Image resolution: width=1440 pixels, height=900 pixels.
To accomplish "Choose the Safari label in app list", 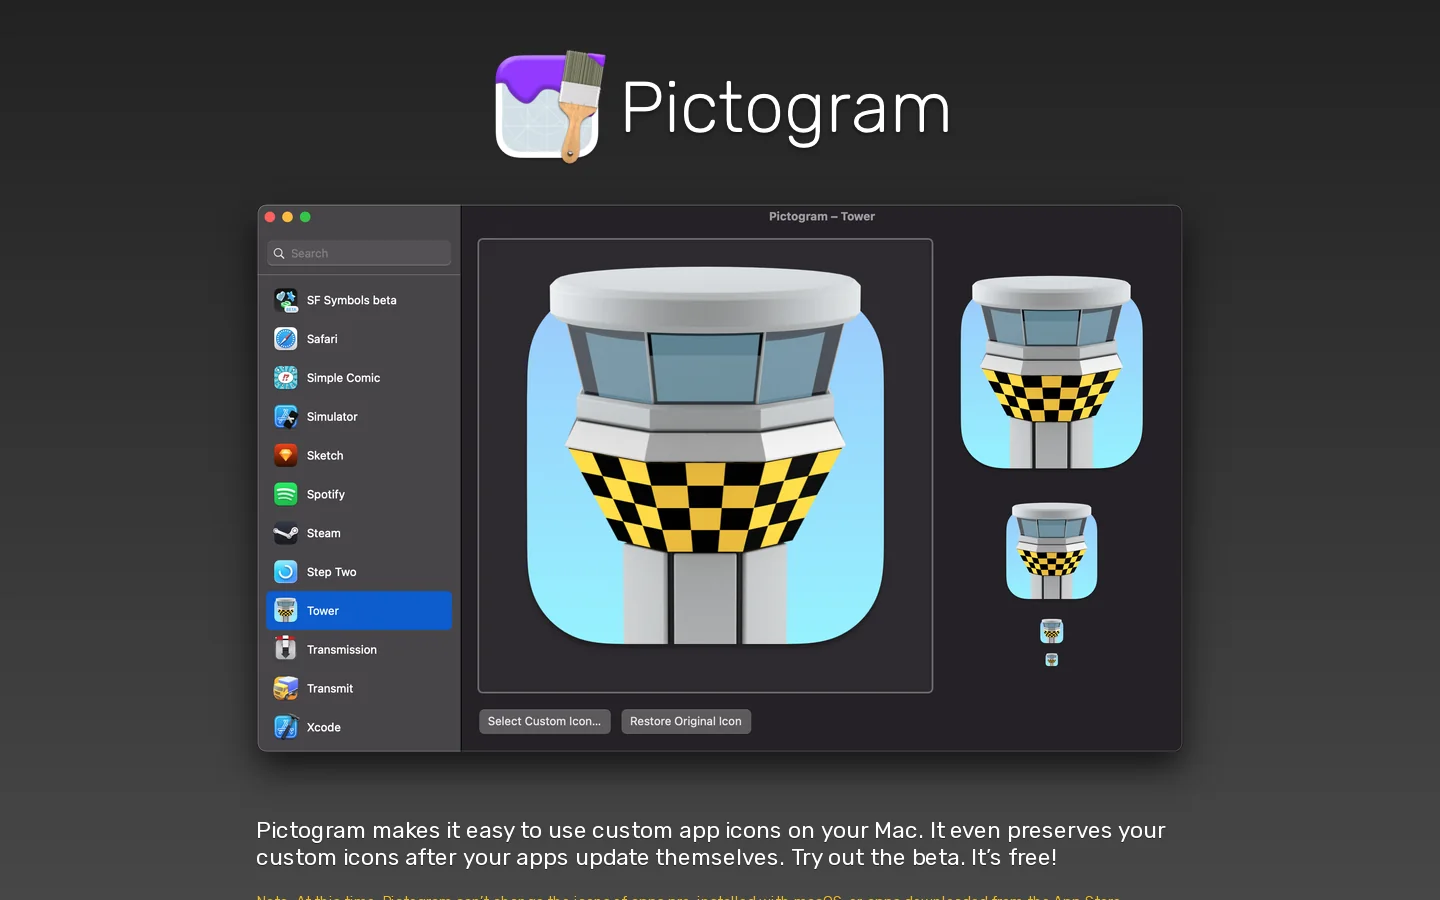I will 322,339.
